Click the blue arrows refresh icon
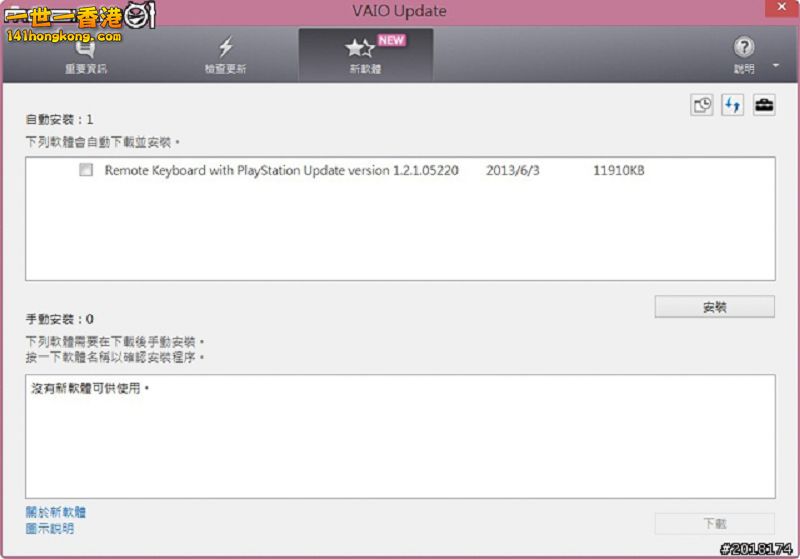The image size is (800, 559). point(733,105)
